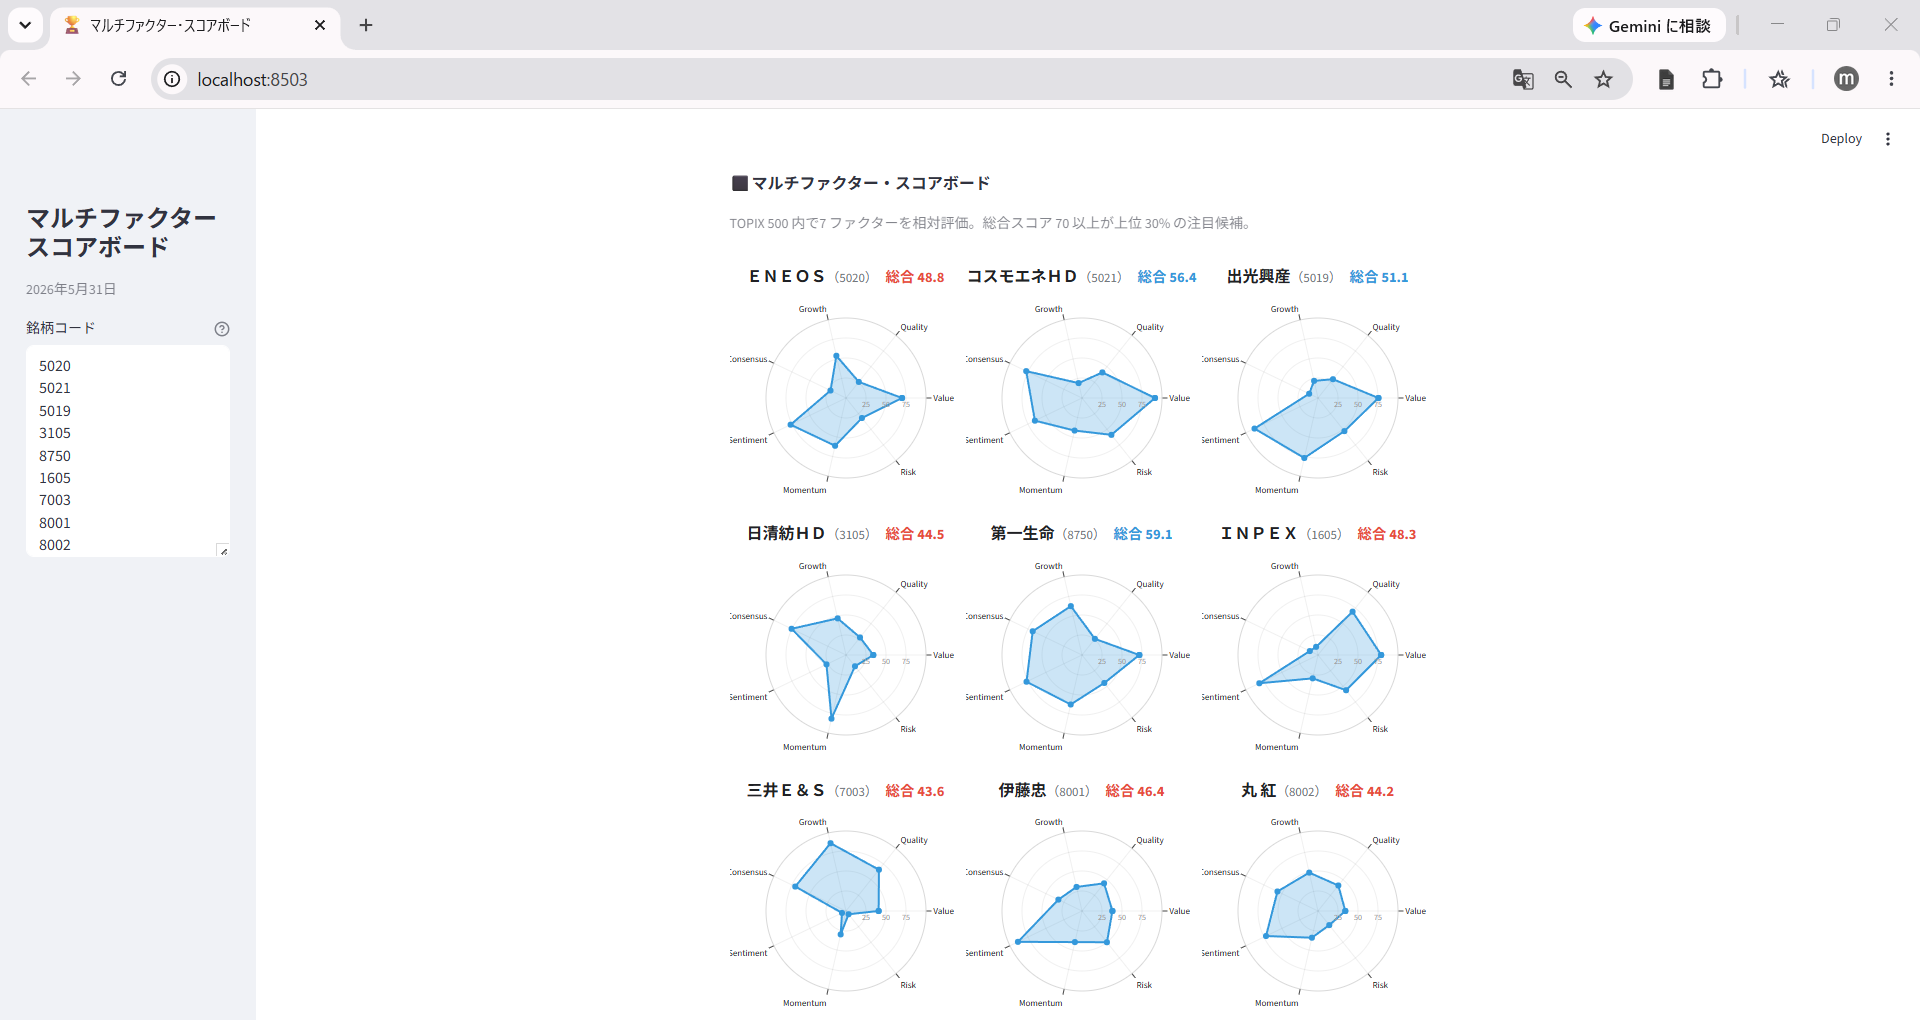This screenshot has width=1920, height=1020.
Task: Click the 総合 56.4 score text
Action: (x=1167, y=277)
